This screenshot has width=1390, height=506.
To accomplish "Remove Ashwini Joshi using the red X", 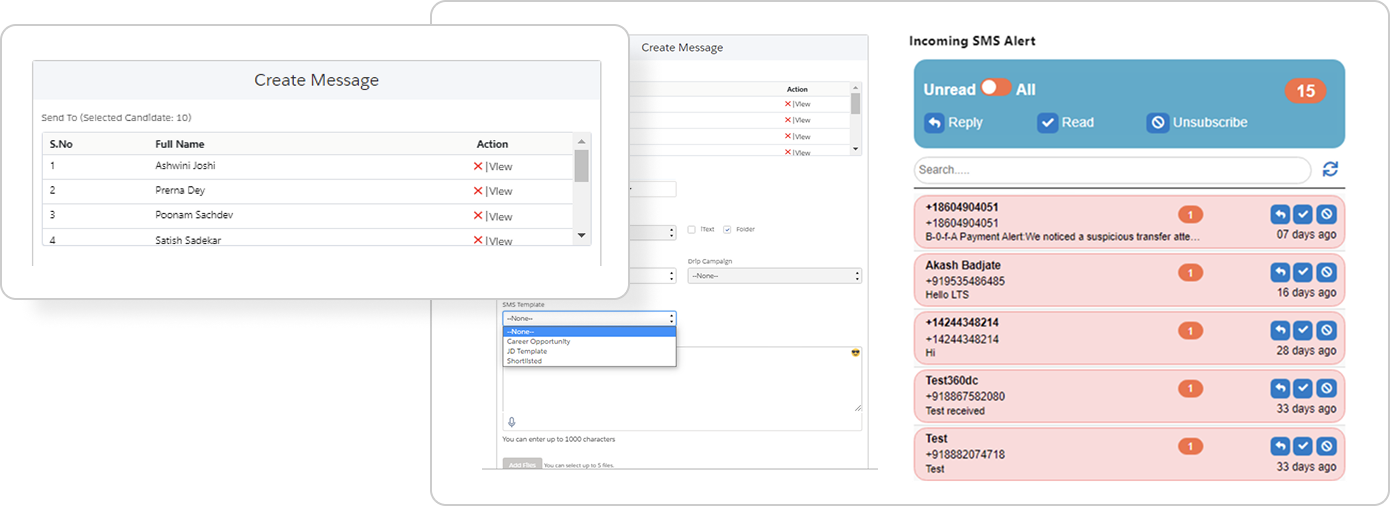I will coord(478,166).
